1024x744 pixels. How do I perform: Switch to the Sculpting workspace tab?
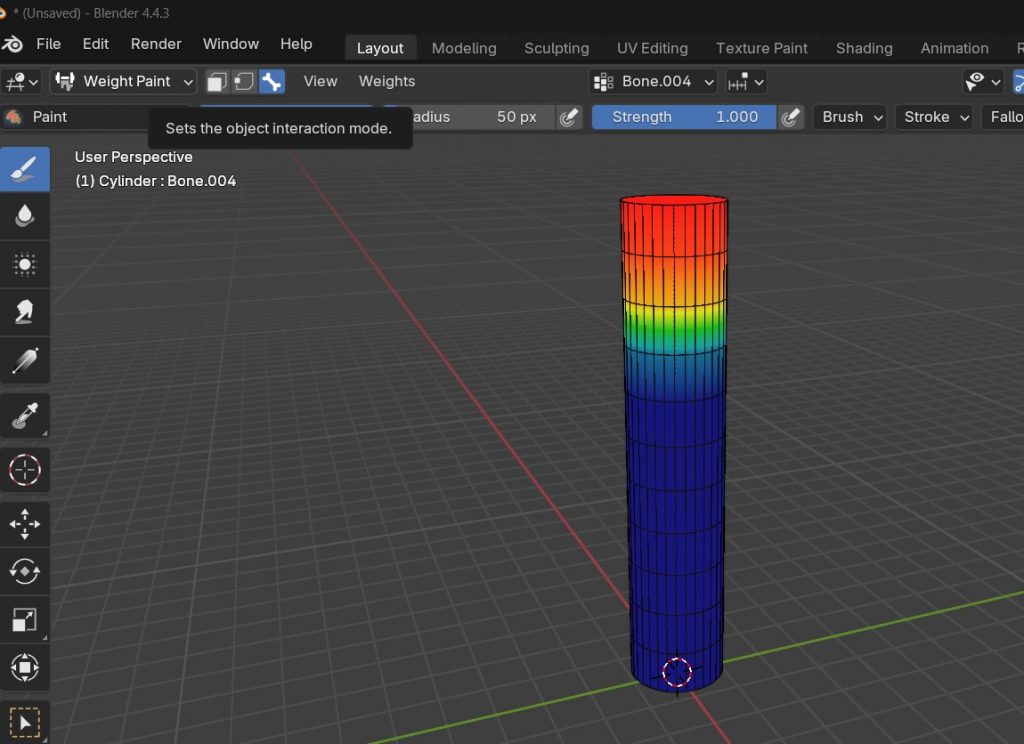pos(556,48)
